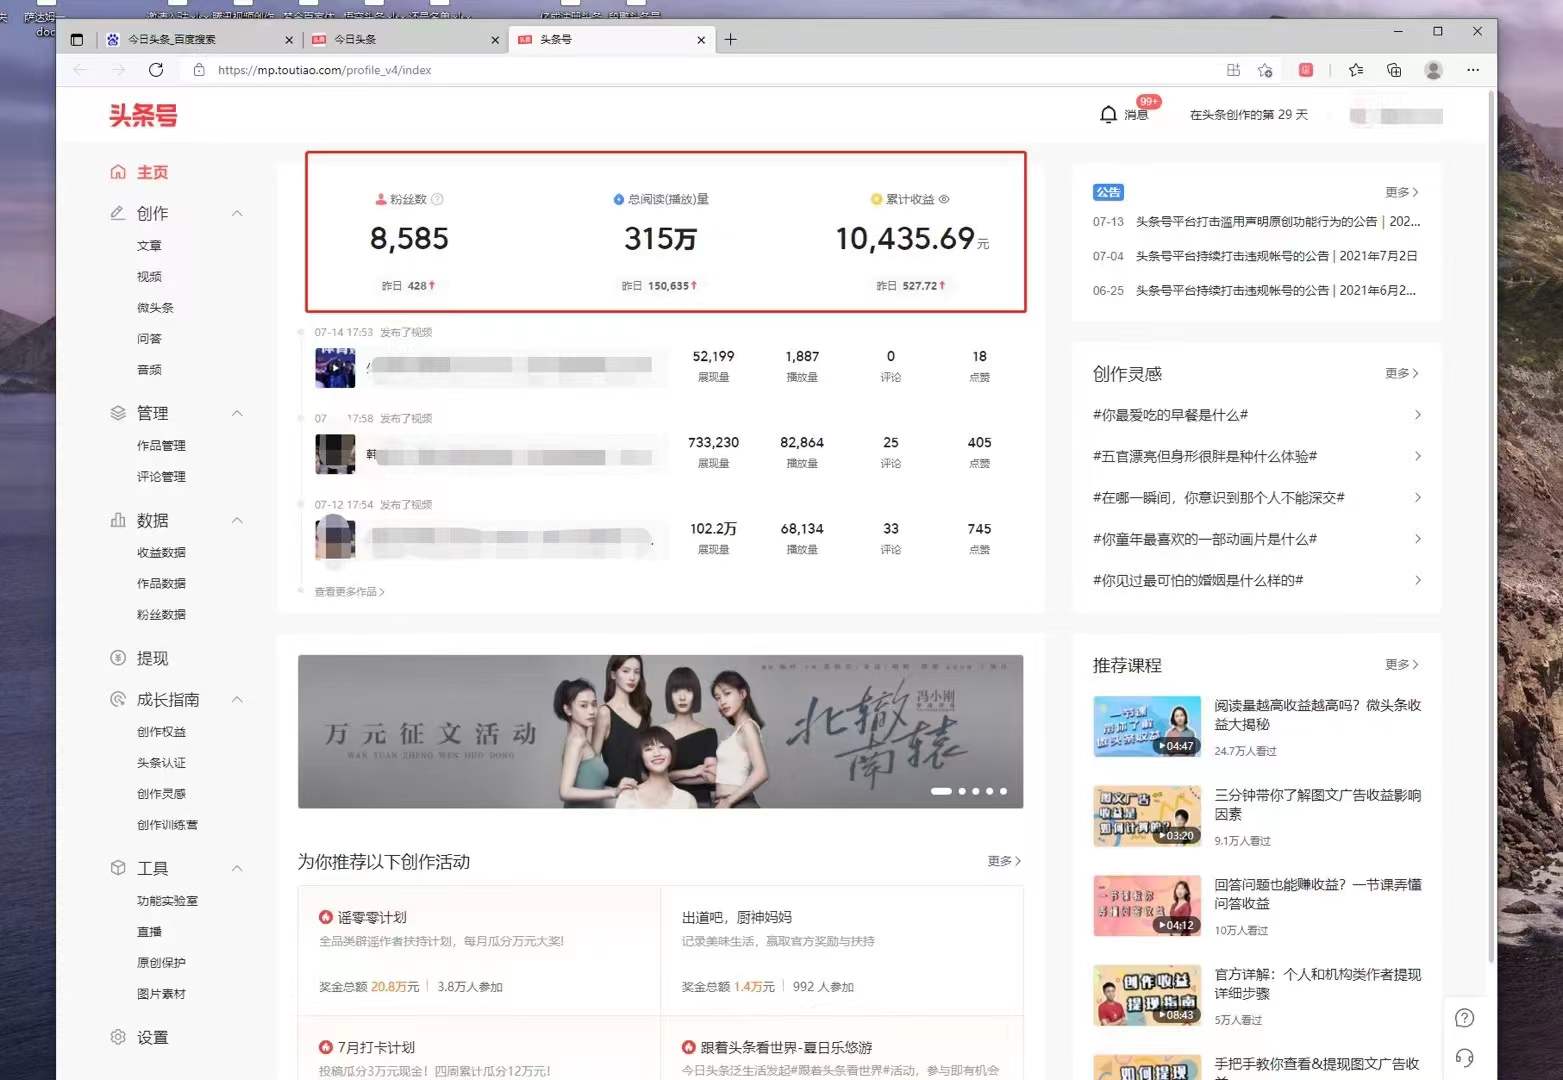This screenshot has height=1080, width=1563.
Task: Open 原创保护 under 工具
Action: [161, 963]
